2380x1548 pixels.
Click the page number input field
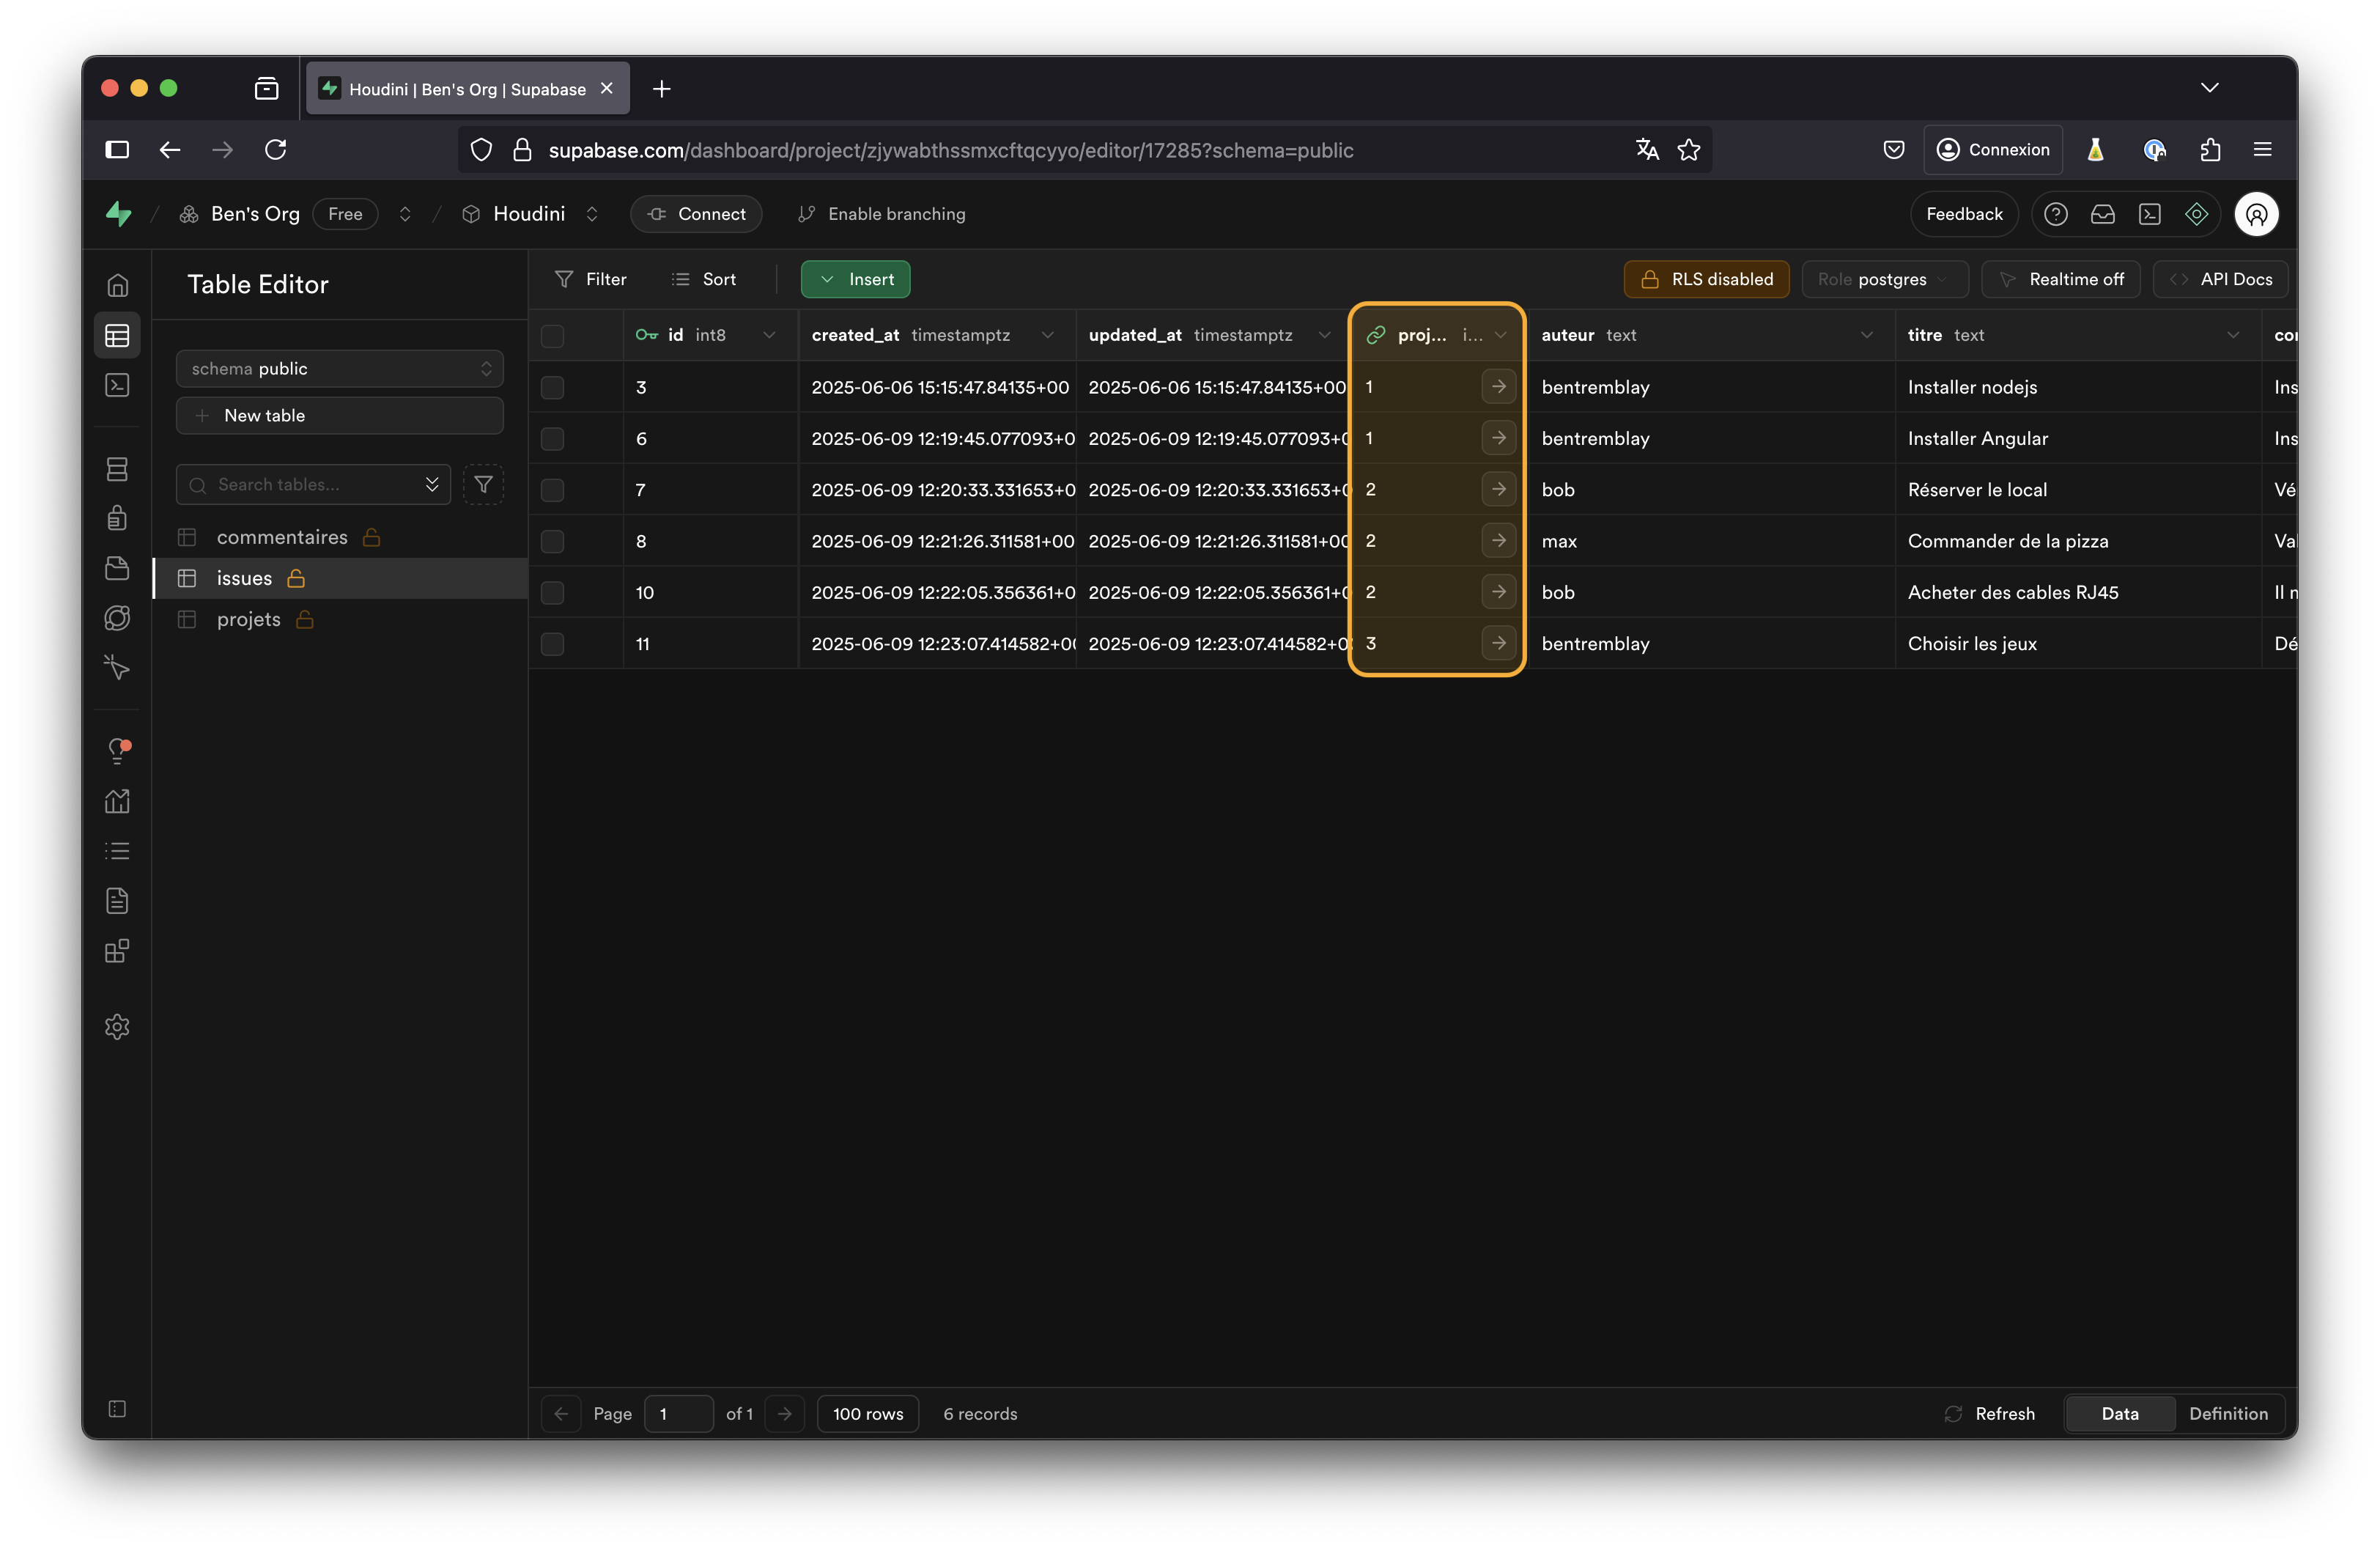coord(679,1413)
